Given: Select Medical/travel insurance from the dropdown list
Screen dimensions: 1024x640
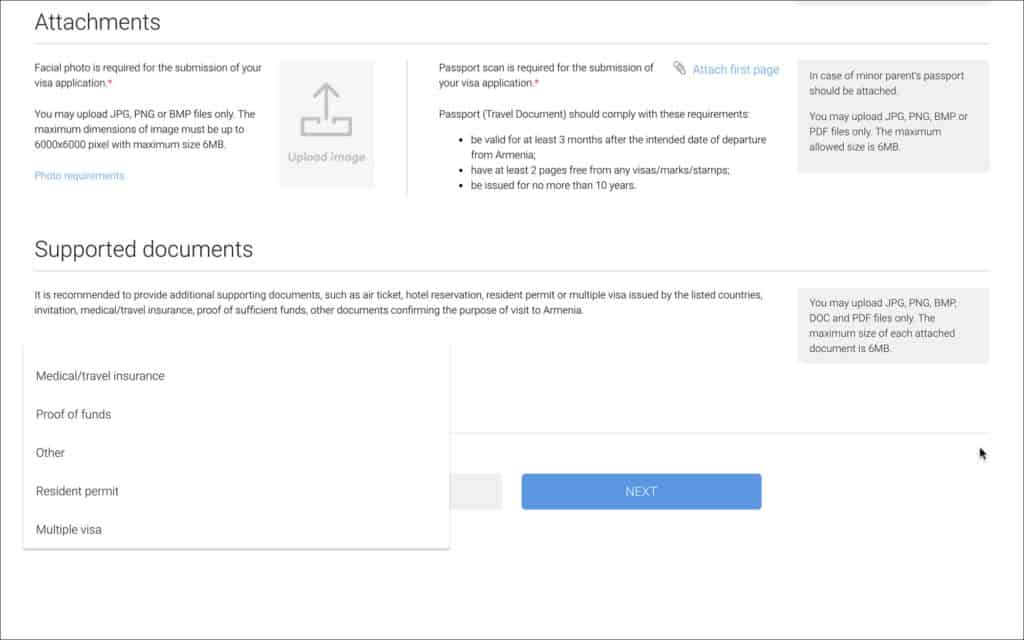Looking at the screenshot, I should click(x=236, y=376).
